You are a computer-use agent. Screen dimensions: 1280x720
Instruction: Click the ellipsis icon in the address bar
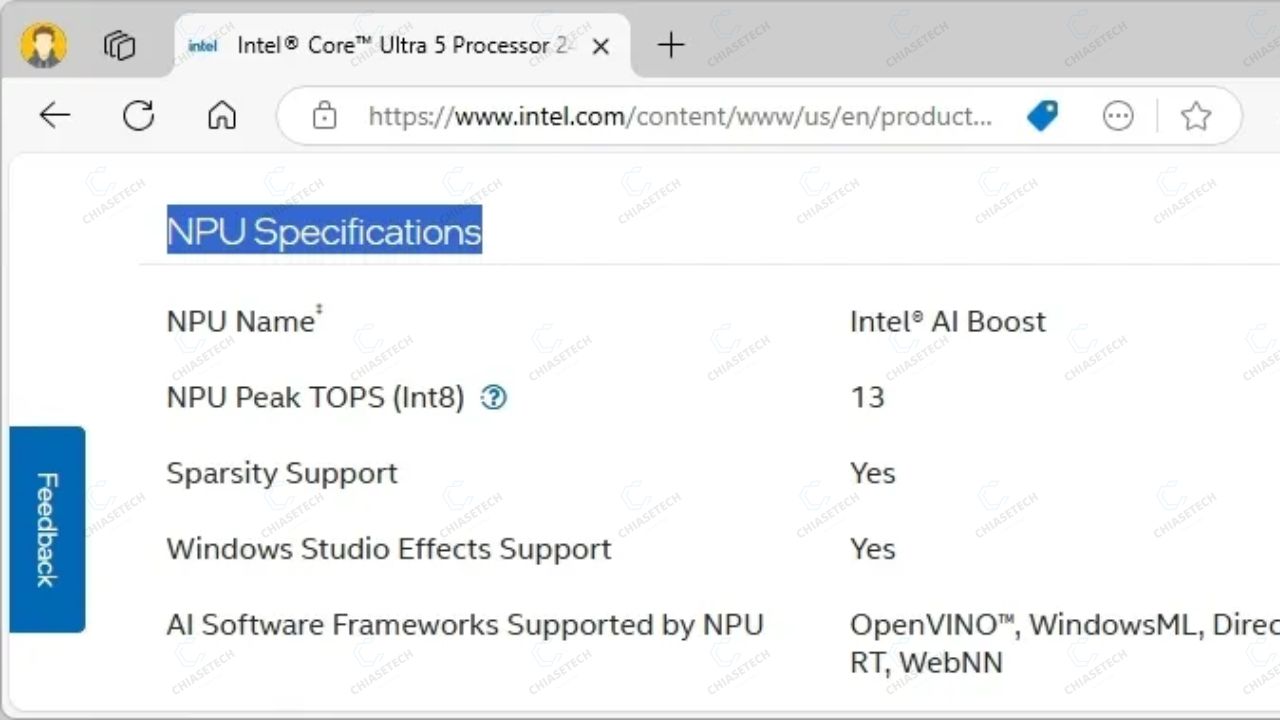click(x=1118, y=116)
